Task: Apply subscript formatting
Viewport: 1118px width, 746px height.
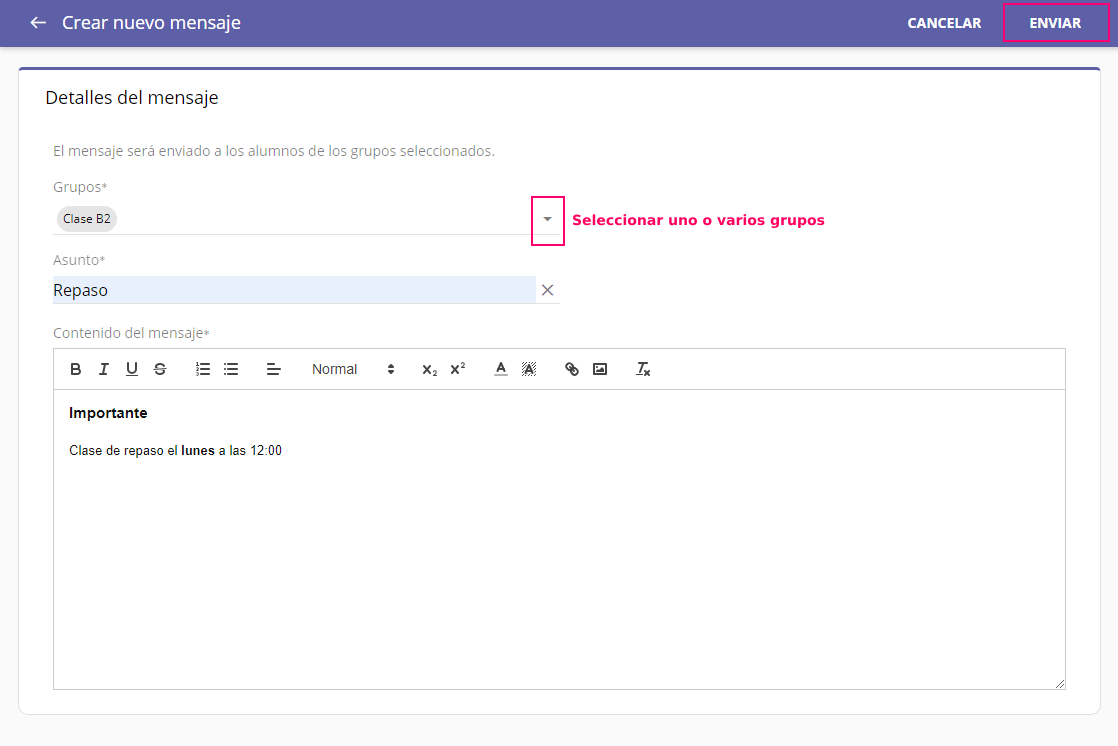Action: coord(429,369)
